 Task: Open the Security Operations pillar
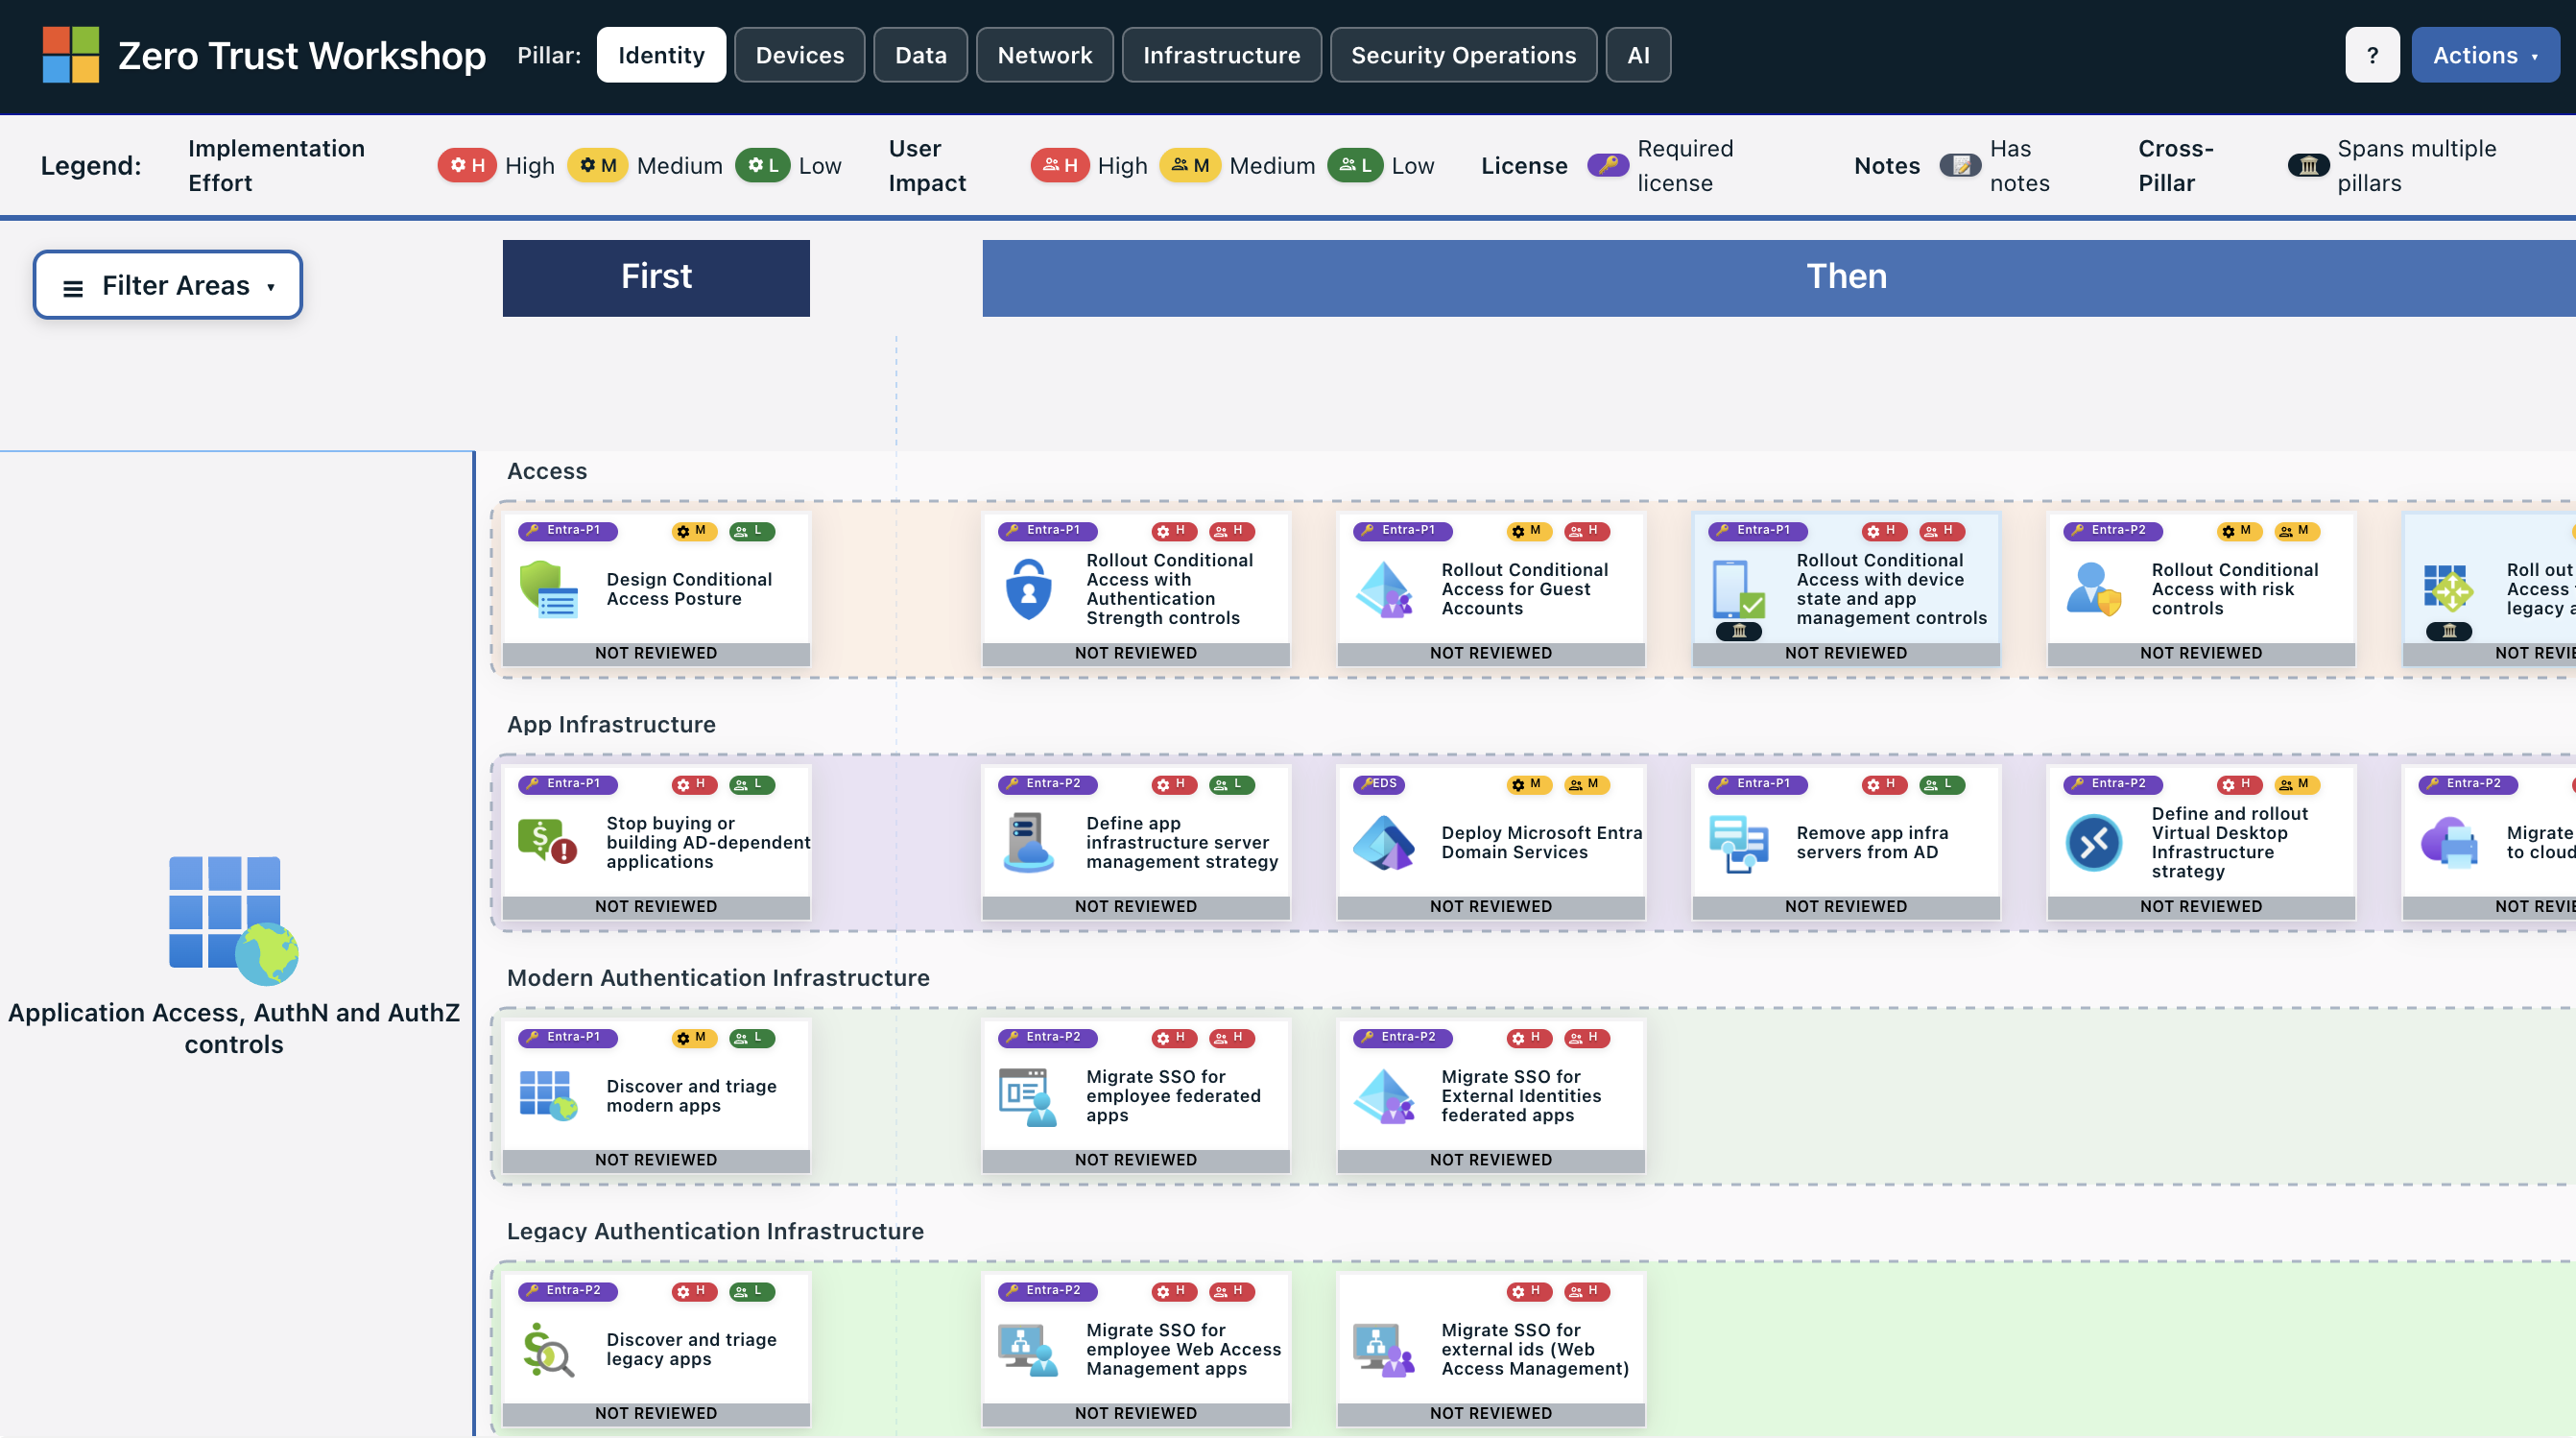click(1463, 54)
